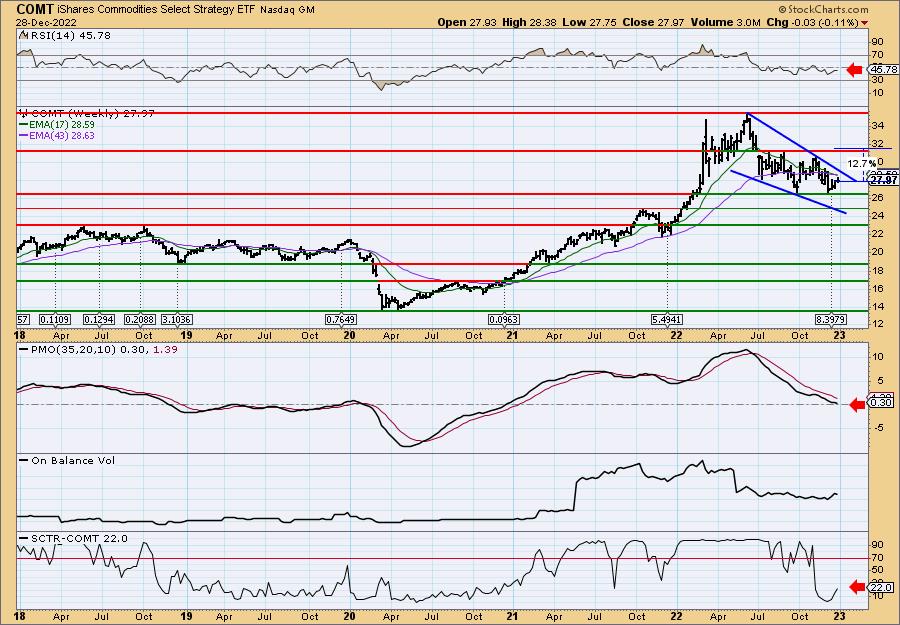Screen dimensions: 900x625
Task: Click the red down-triangle beside the Chg value
Action: [x=865, y=23]
